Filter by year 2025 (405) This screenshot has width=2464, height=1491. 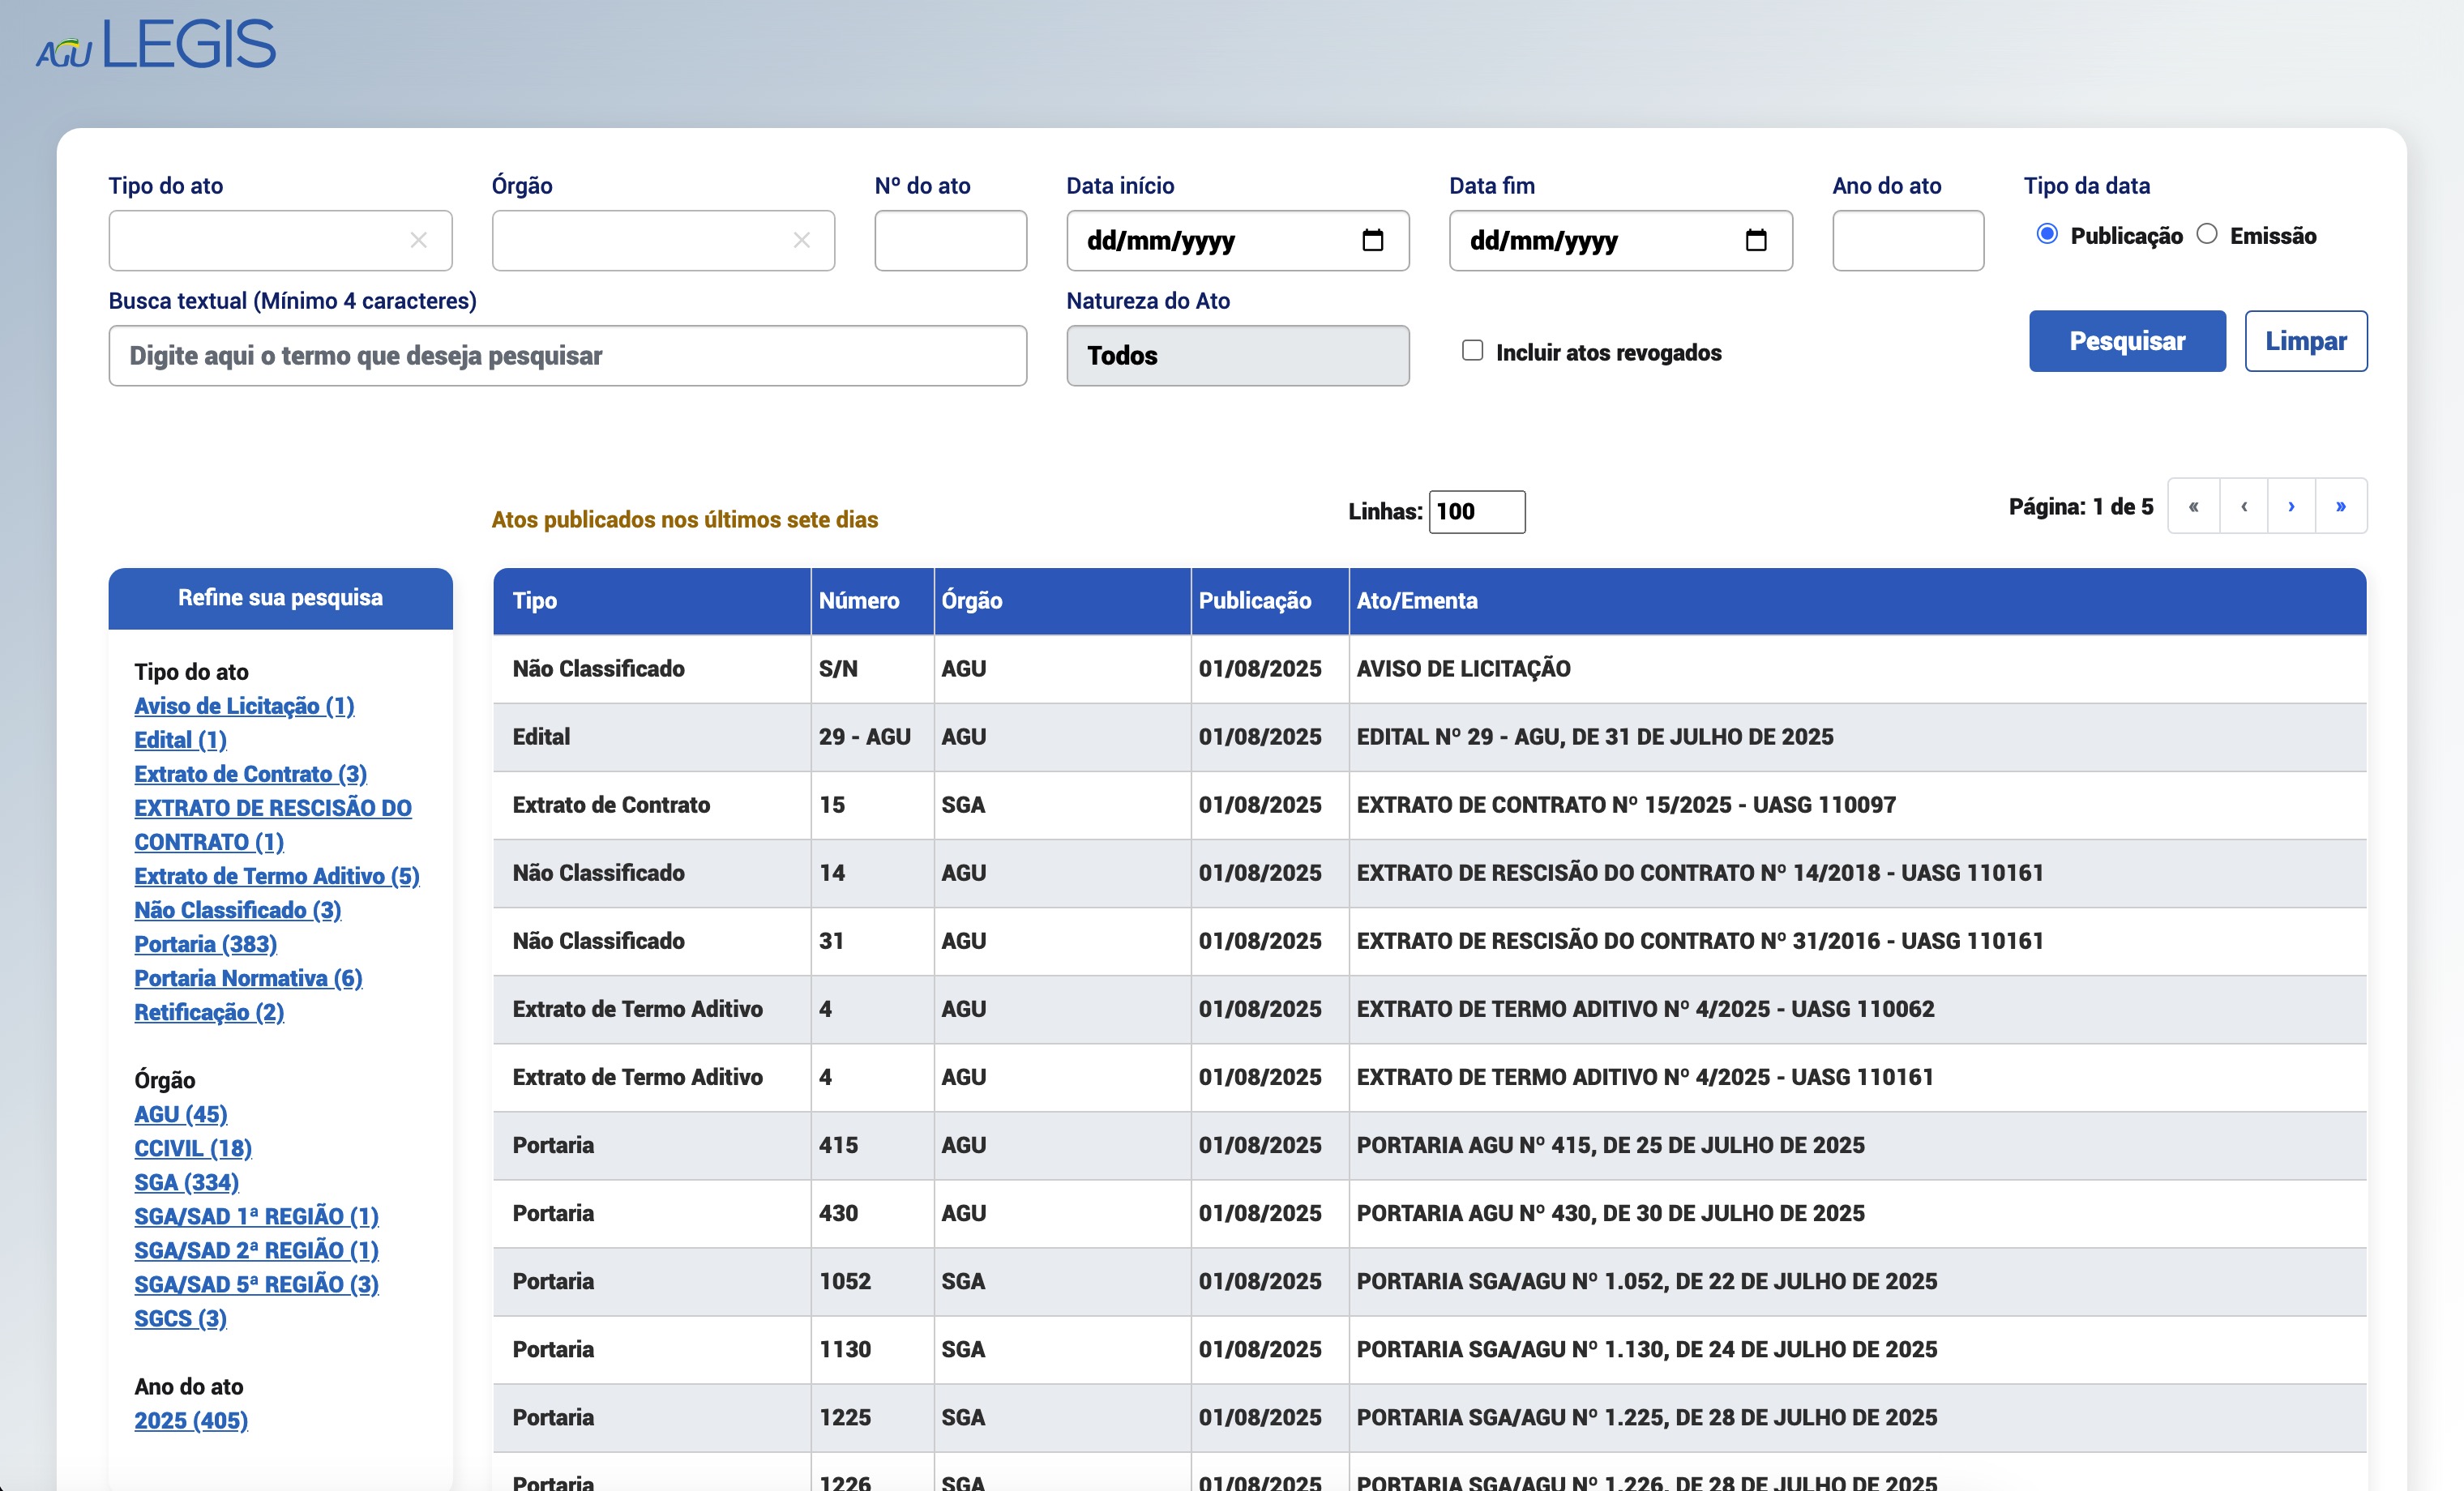tap(191, 1420)
